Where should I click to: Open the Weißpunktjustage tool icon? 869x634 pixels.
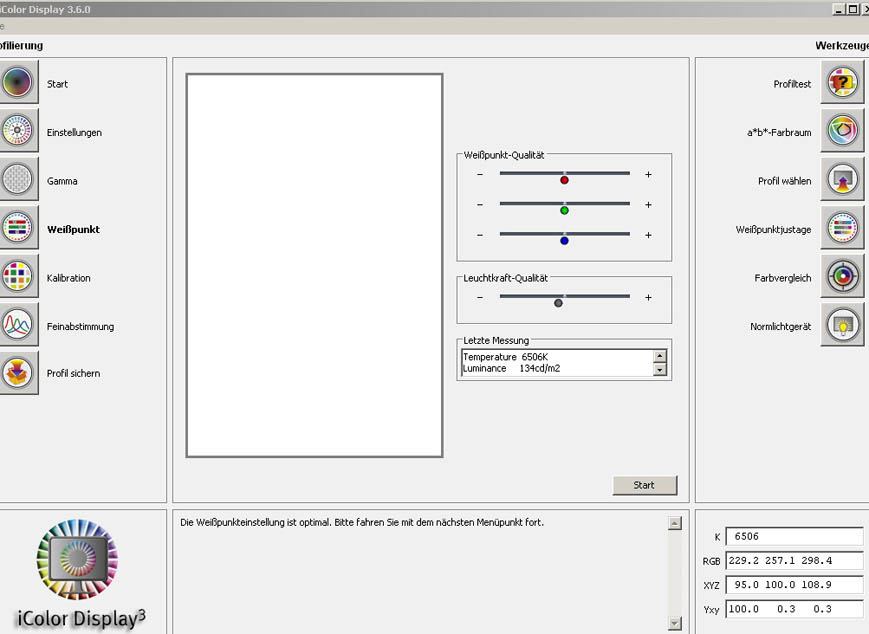click(x=843, y=229)
